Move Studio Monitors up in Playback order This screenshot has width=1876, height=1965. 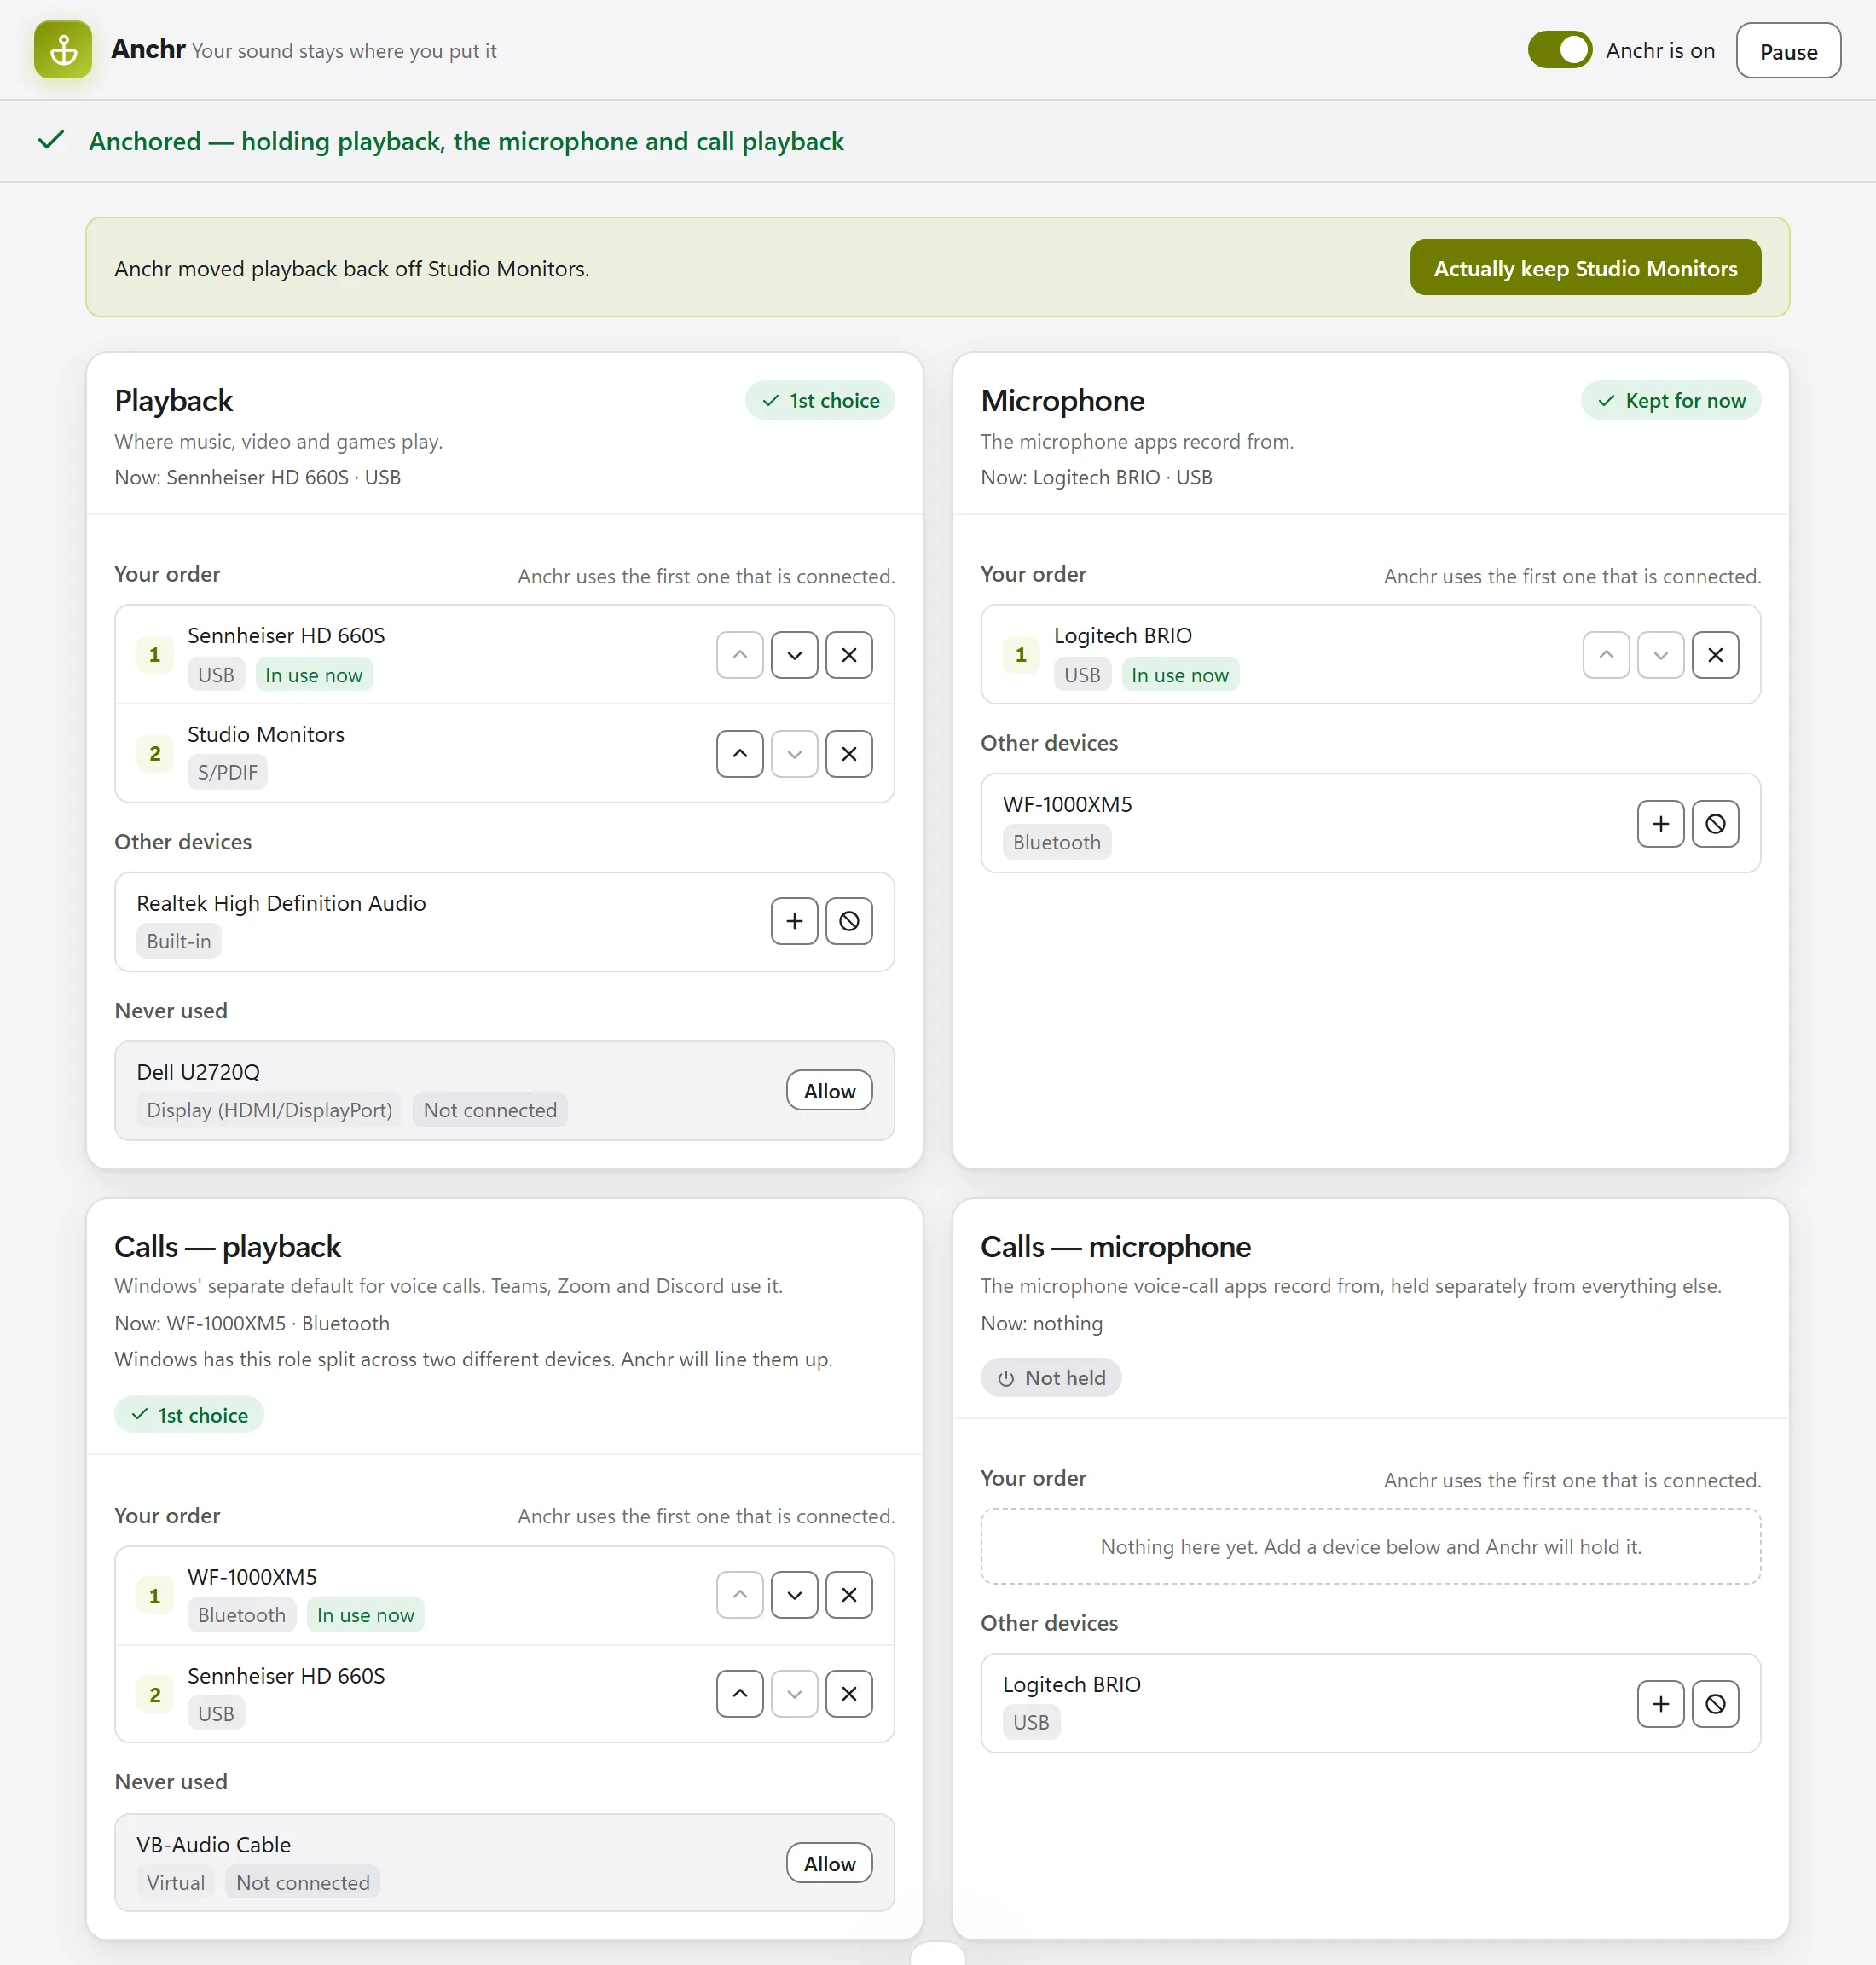coord(739,754)
